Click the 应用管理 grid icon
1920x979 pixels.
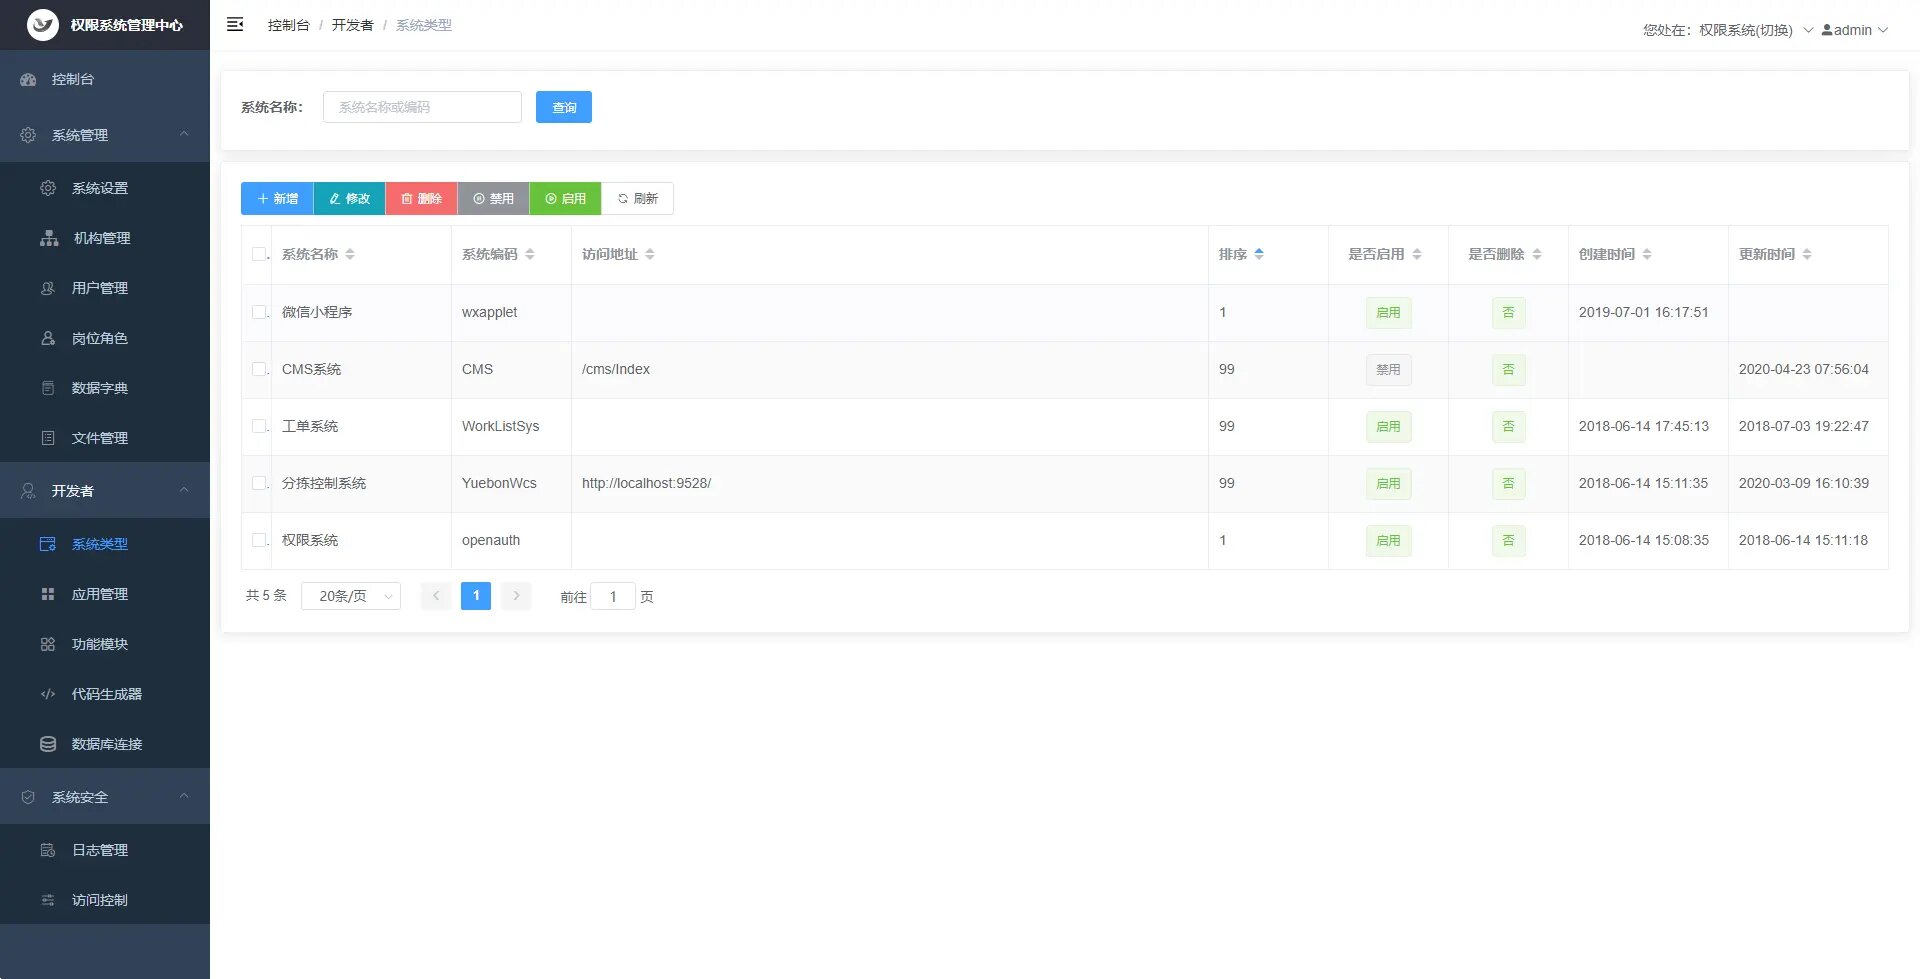coord(48,594)
